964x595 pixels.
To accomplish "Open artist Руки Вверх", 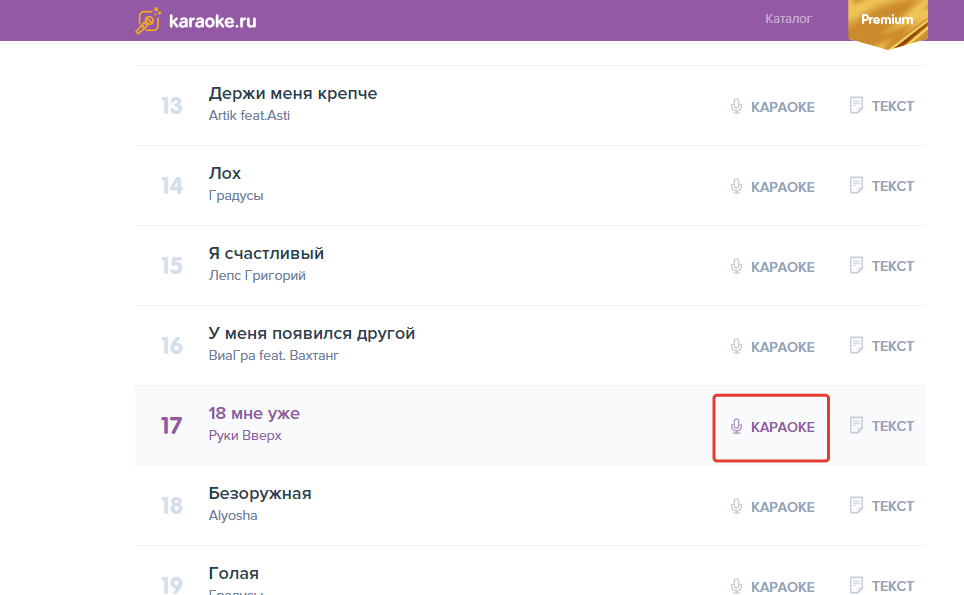I will [x=245, y=436].
